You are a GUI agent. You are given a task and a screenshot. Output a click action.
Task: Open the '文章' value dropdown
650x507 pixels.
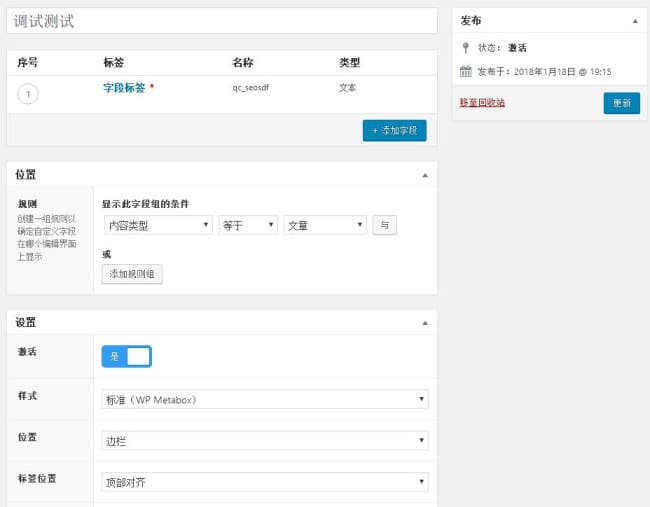point(325,225)
